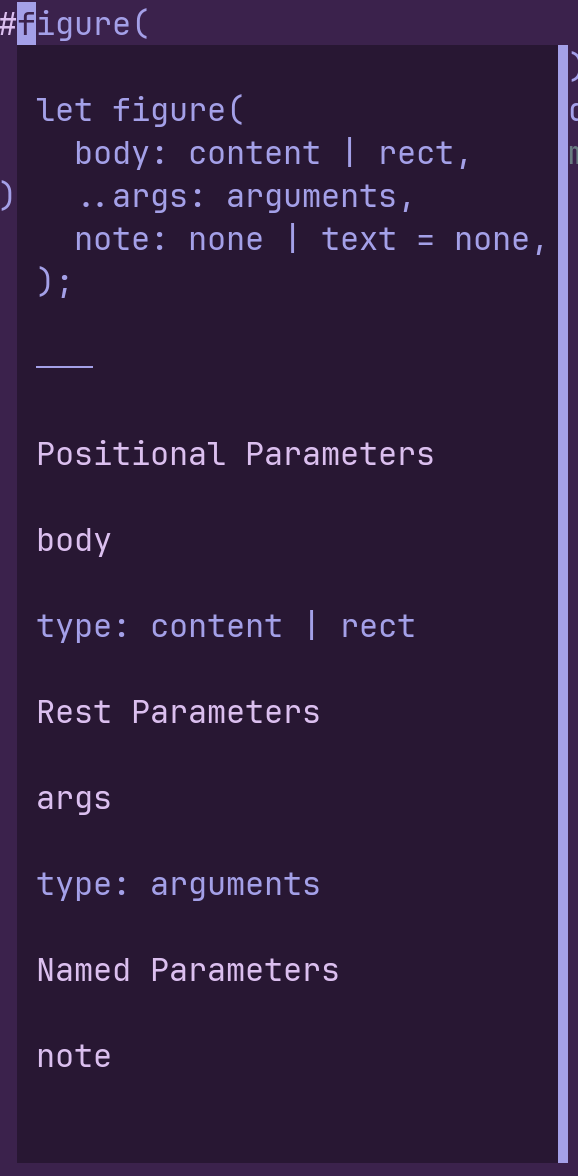Image resolution: width=578 pixels, height=1176 pixels.
Task: Click 'let figure(' in the signature
Action: click(x=140, y=110)
